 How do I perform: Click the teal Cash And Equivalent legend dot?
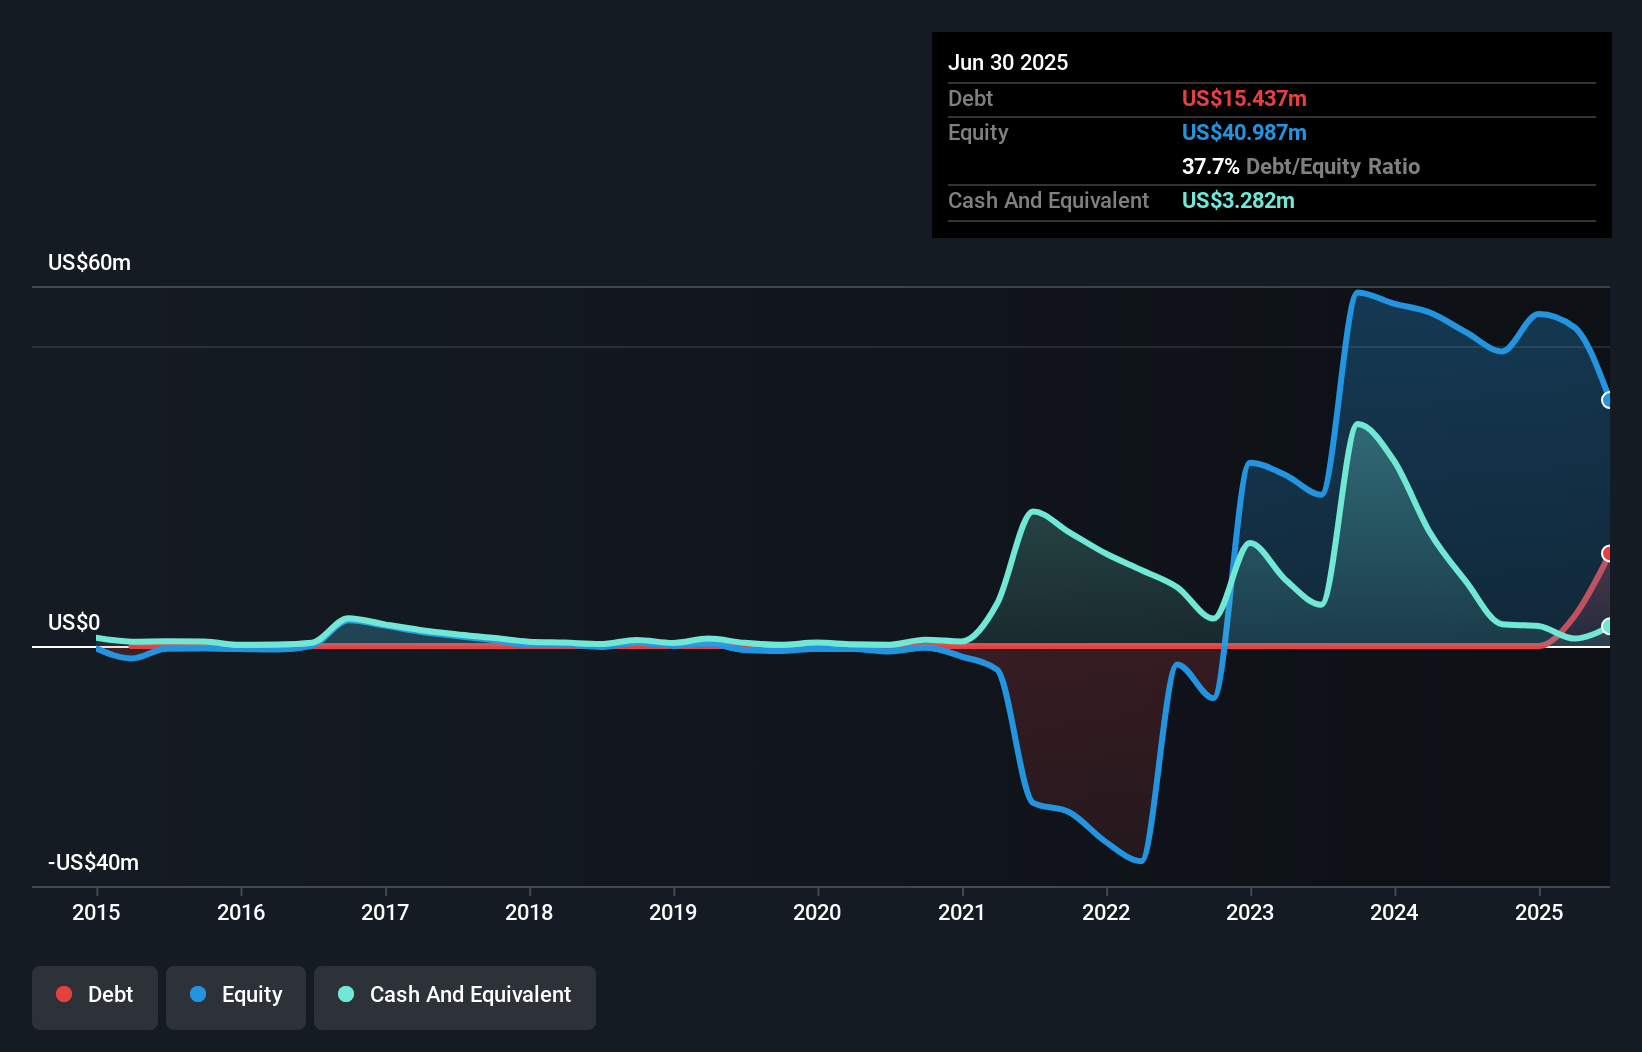tap(345, 994)
